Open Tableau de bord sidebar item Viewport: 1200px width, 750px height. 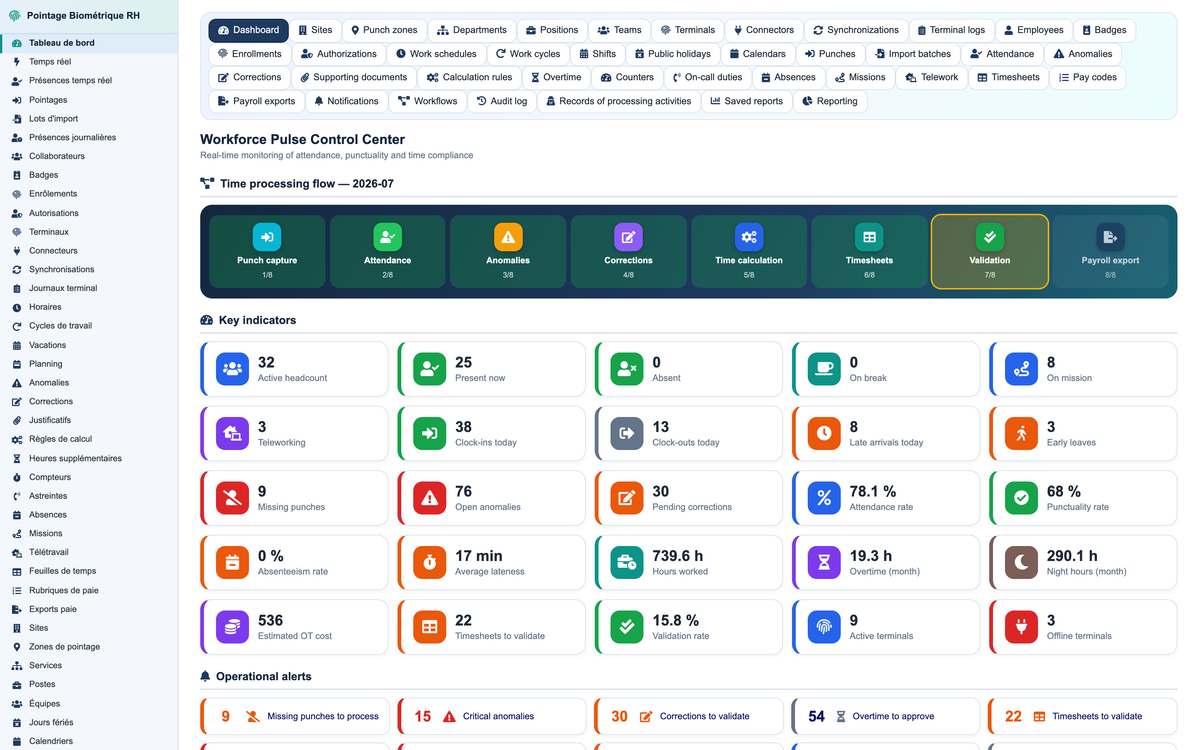[89, 43]
